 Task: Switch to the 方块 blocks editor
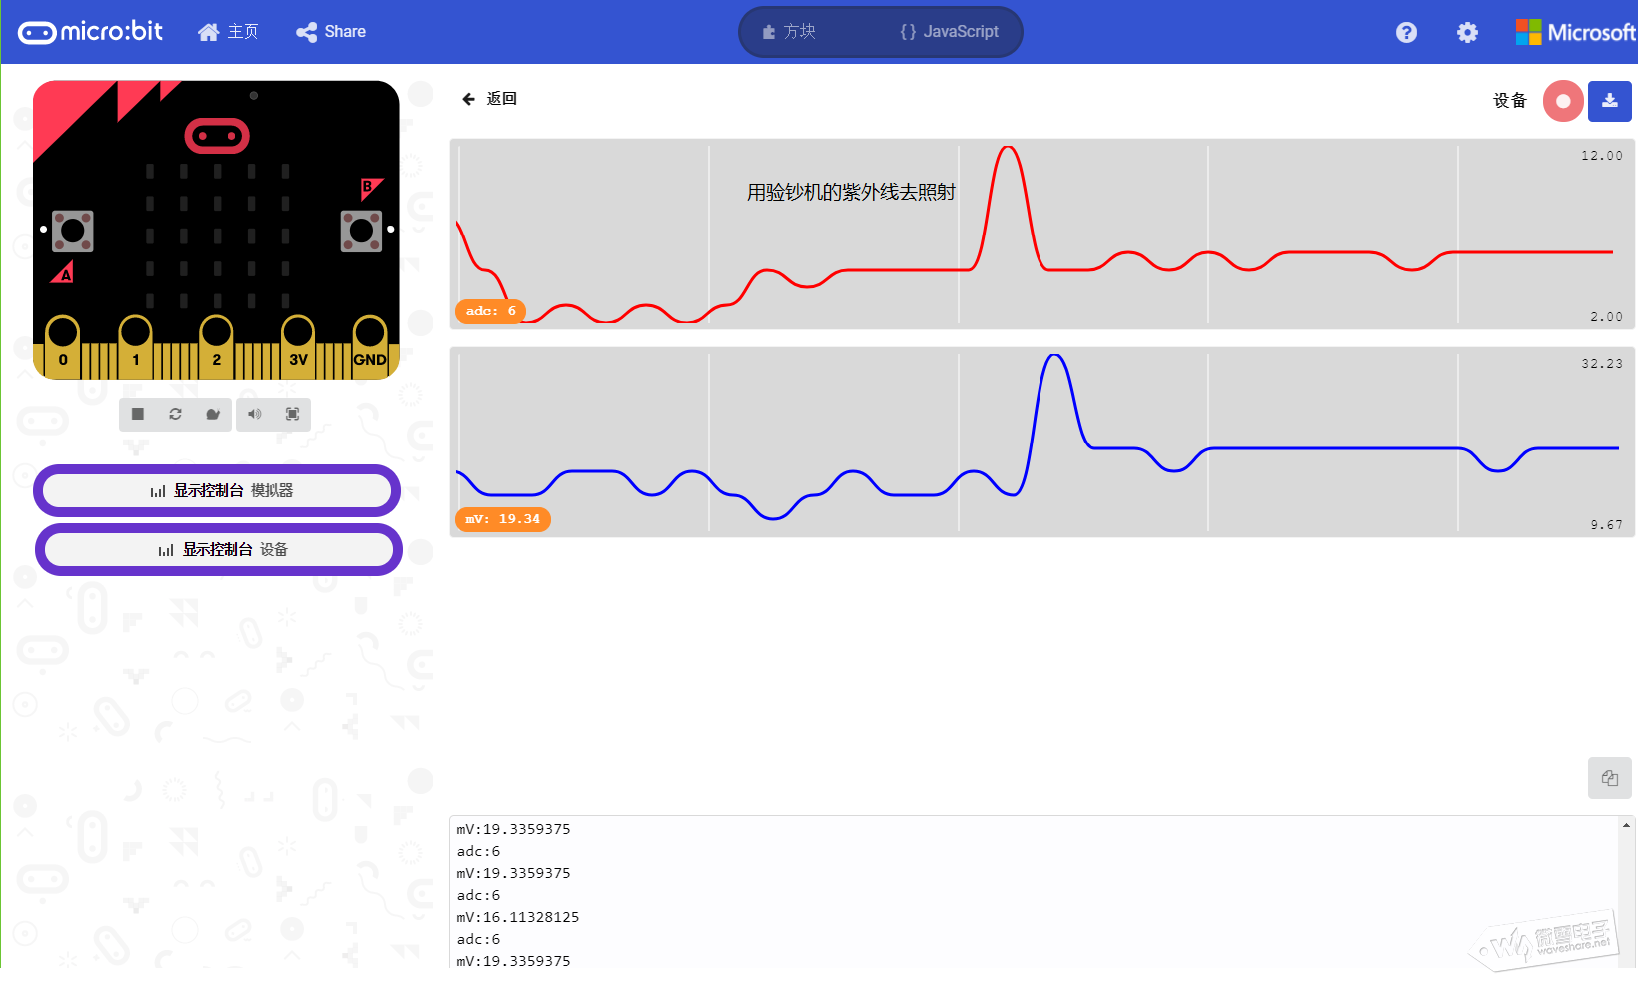coord(789,32)
